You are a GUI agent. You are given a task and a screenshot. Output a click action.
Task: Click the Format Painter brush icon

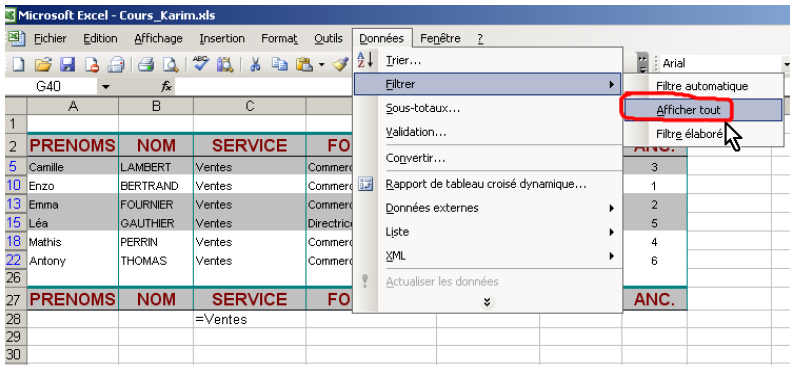pos(341,64)
